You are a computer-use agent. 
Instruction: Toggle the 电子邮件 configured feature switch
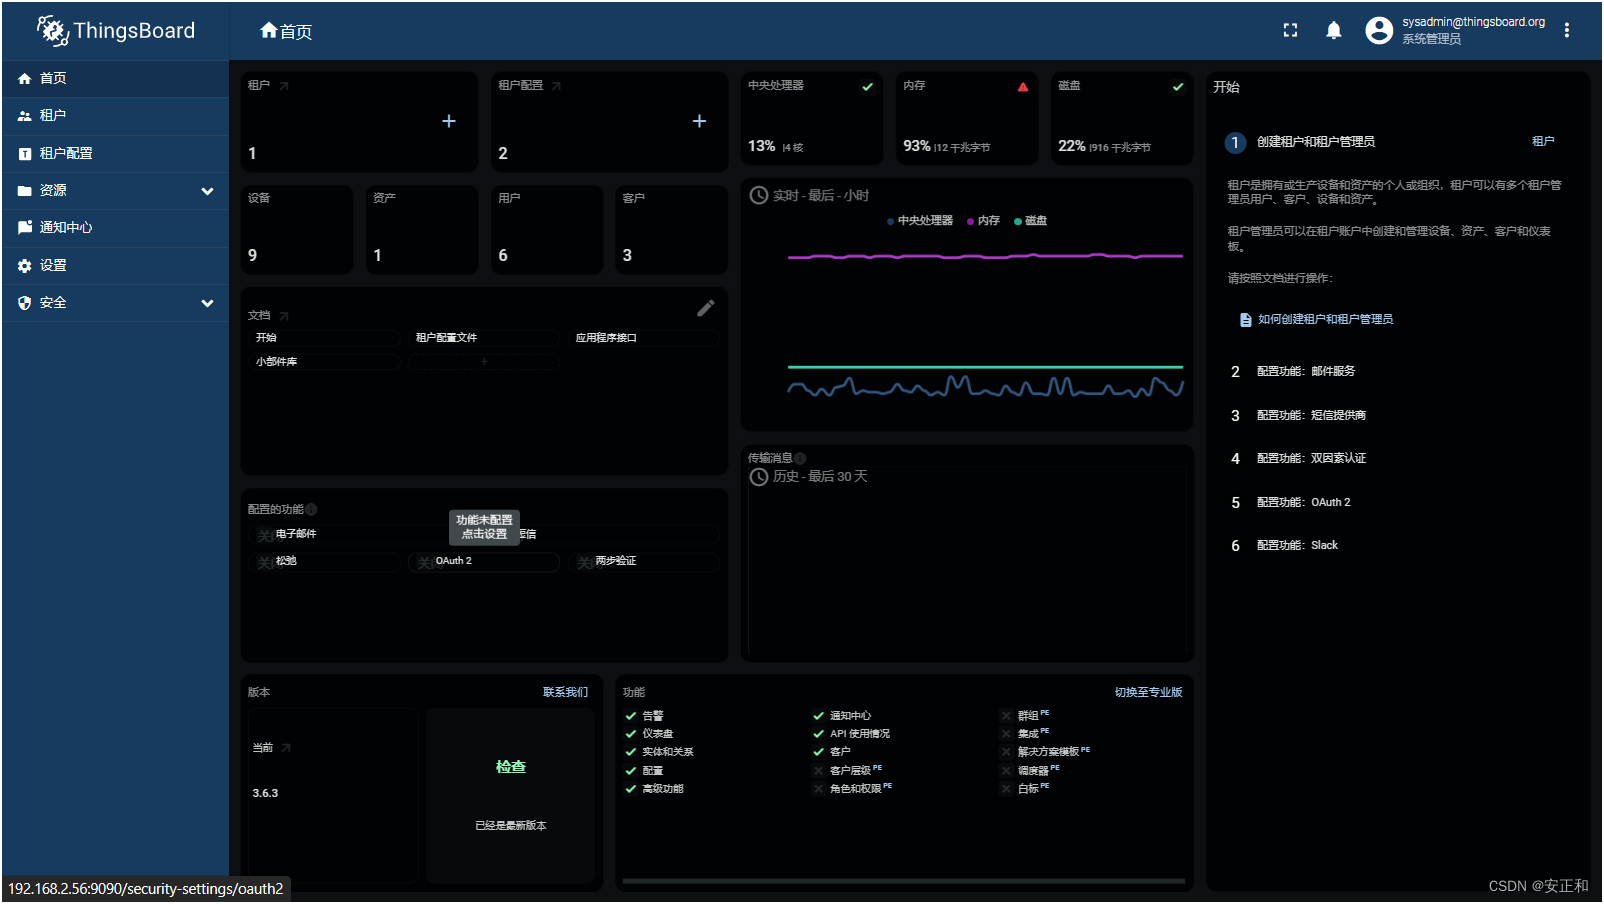263,534
